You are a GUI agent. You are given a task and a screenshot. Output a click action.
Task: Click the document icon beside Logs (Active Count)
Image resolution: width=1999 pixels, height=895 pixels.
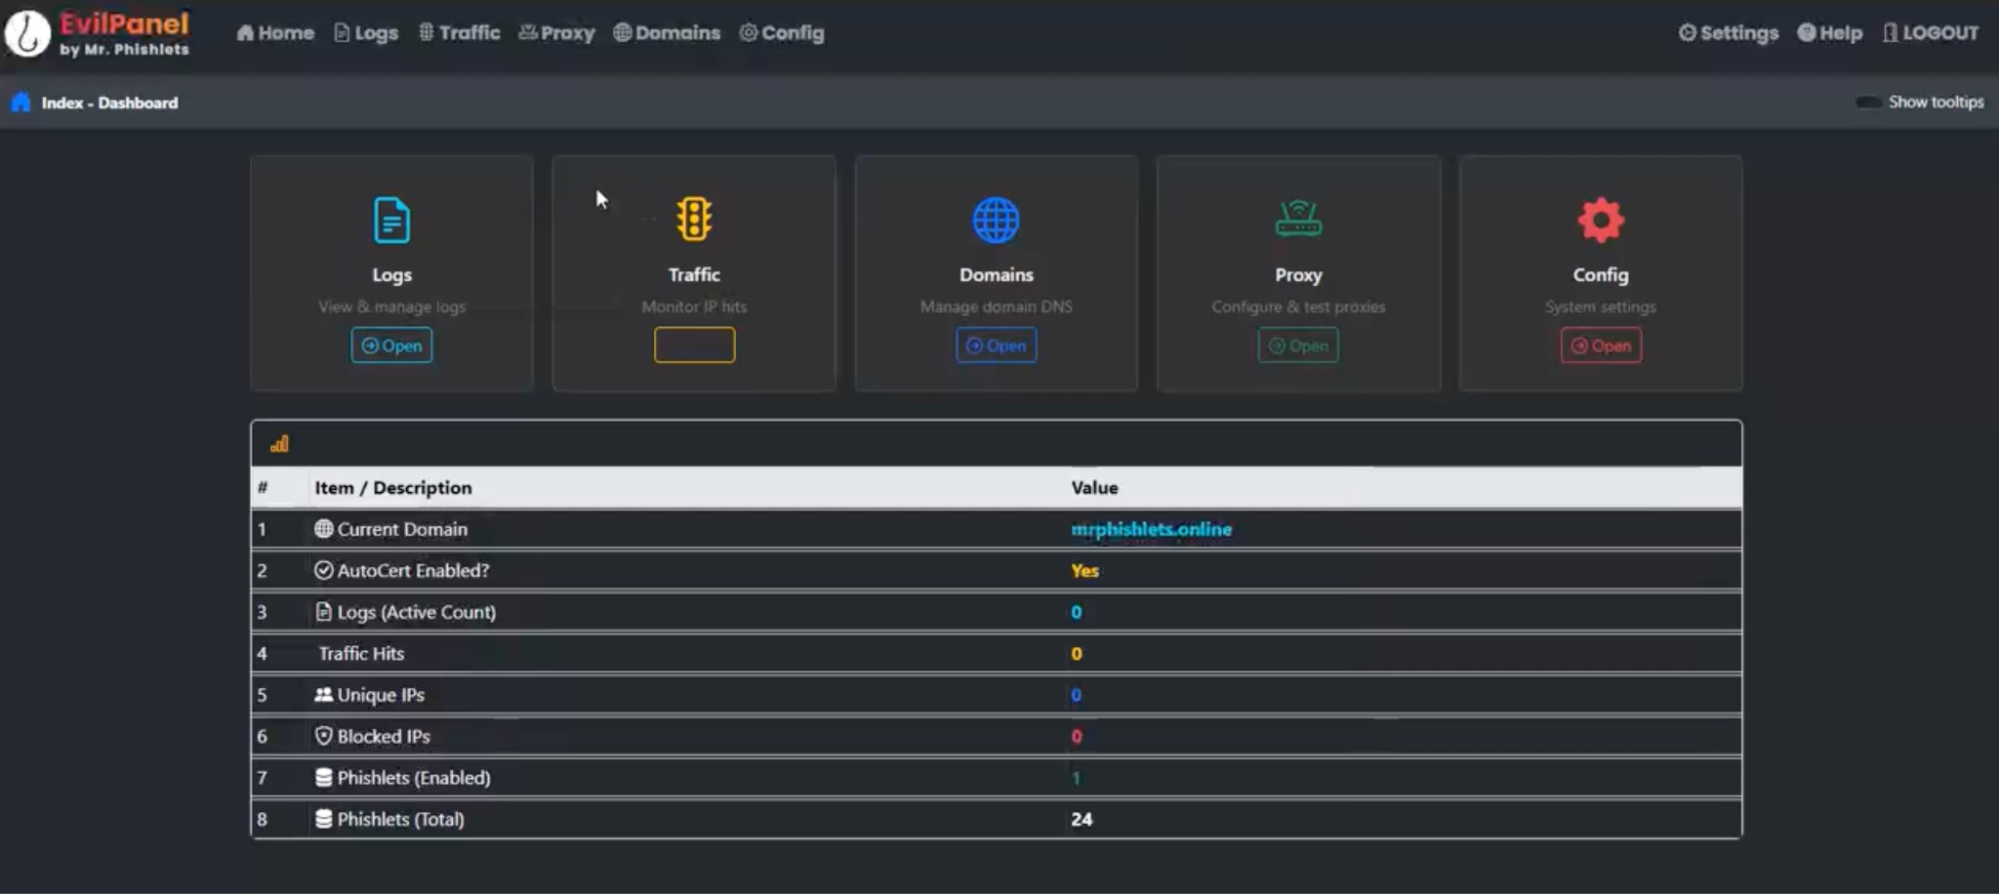[323, 611]
